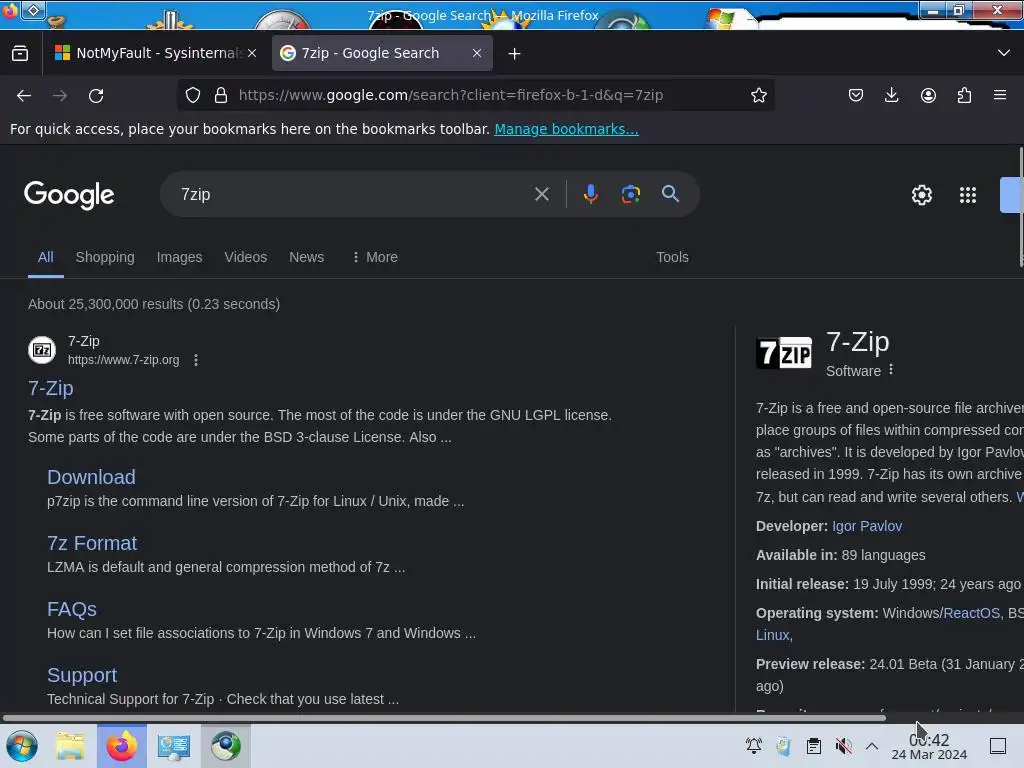This screenshot has width=1024, height=768.
Task: Select the 7zip Google Search tab
Action: pyautogui.click(x=381, y=54)
